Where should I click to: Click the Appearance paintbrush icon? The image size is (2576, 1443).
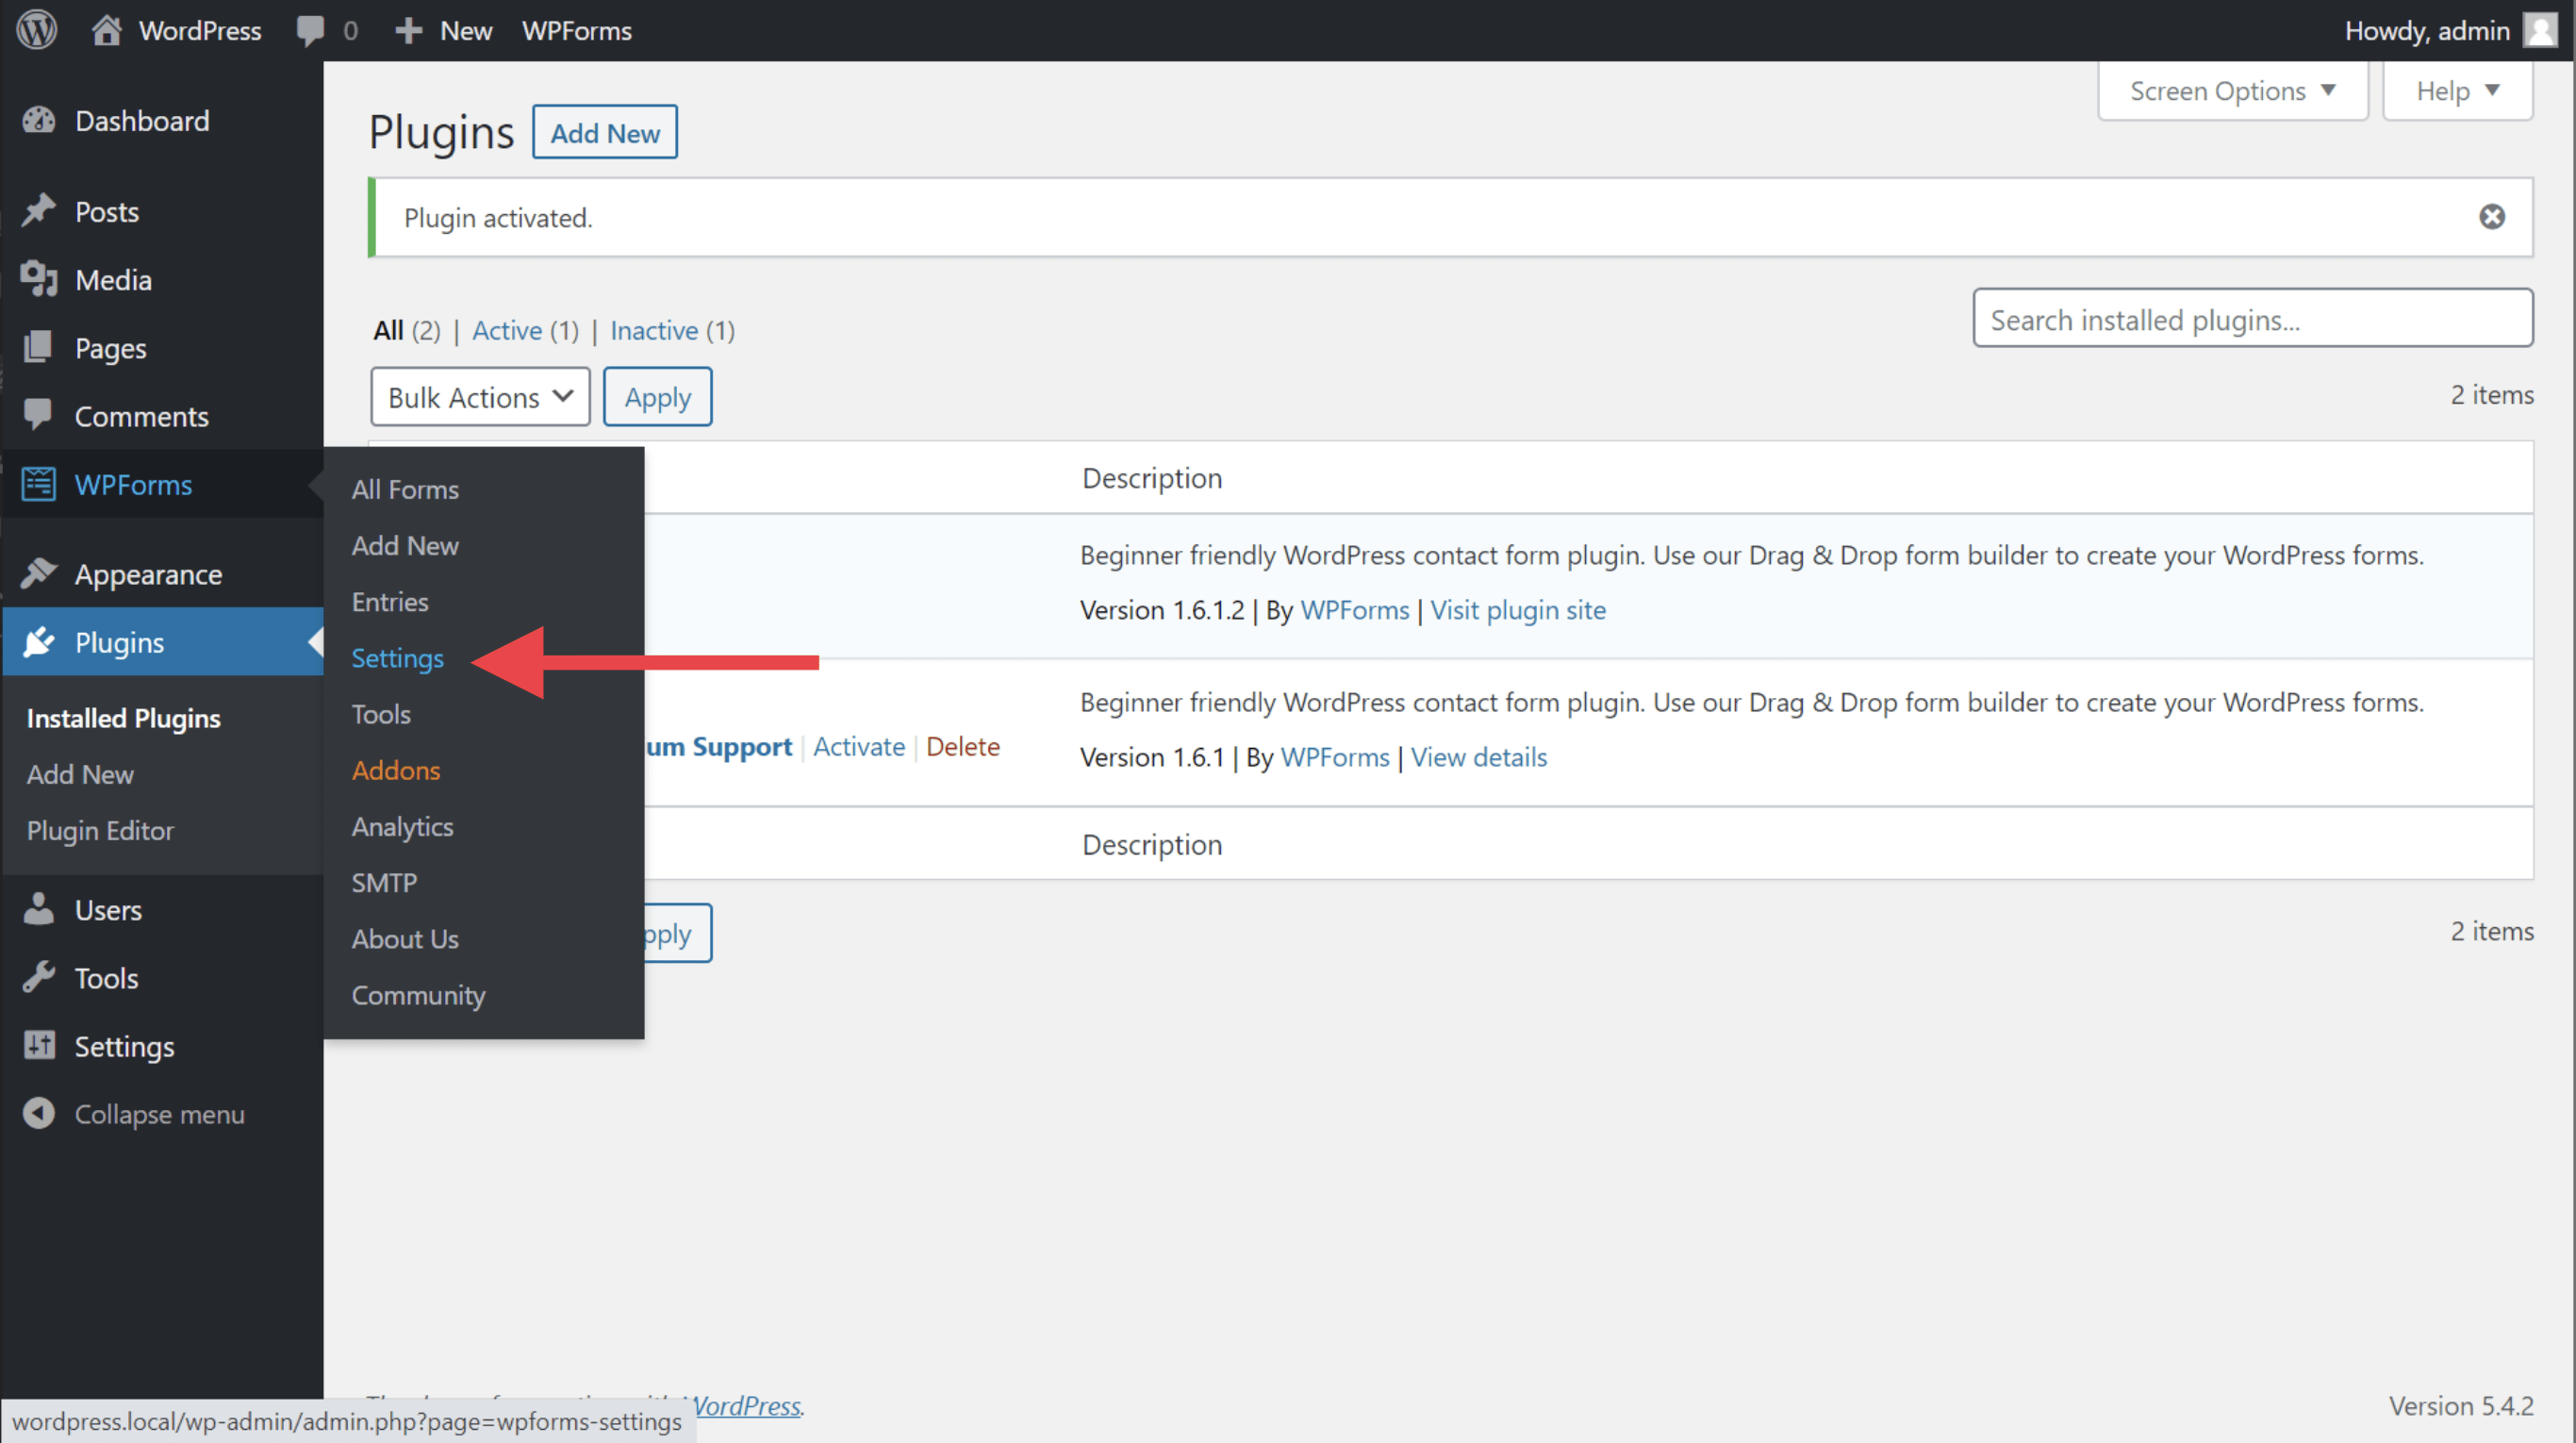coord(39,573)
